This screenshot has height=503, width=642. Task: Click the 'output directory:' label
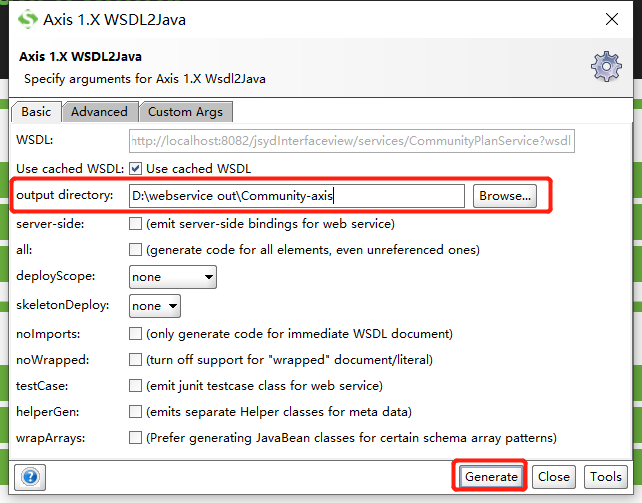(65, 195)
